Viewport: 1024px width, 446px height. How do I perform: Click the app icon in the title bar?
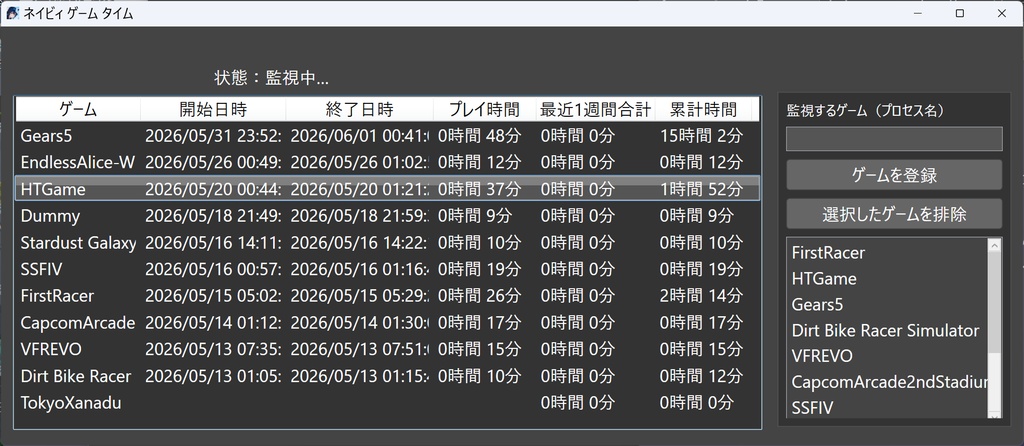[12, 13]
